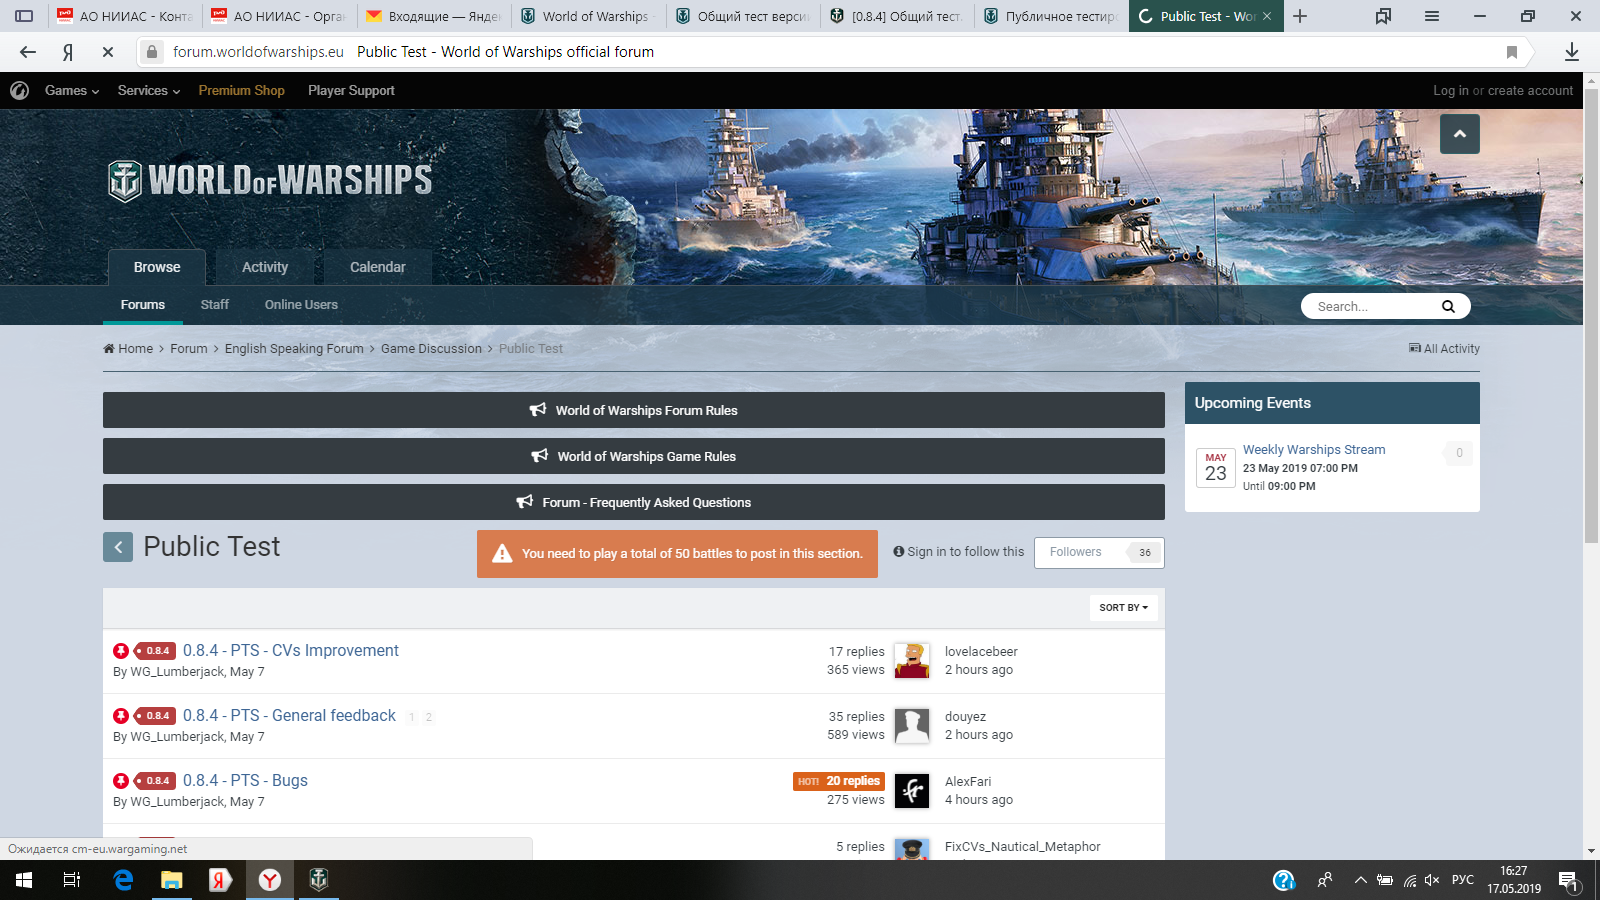Open the Yandex home button
This screenshot has height=900, width=1600.
[x=68, y=52]
